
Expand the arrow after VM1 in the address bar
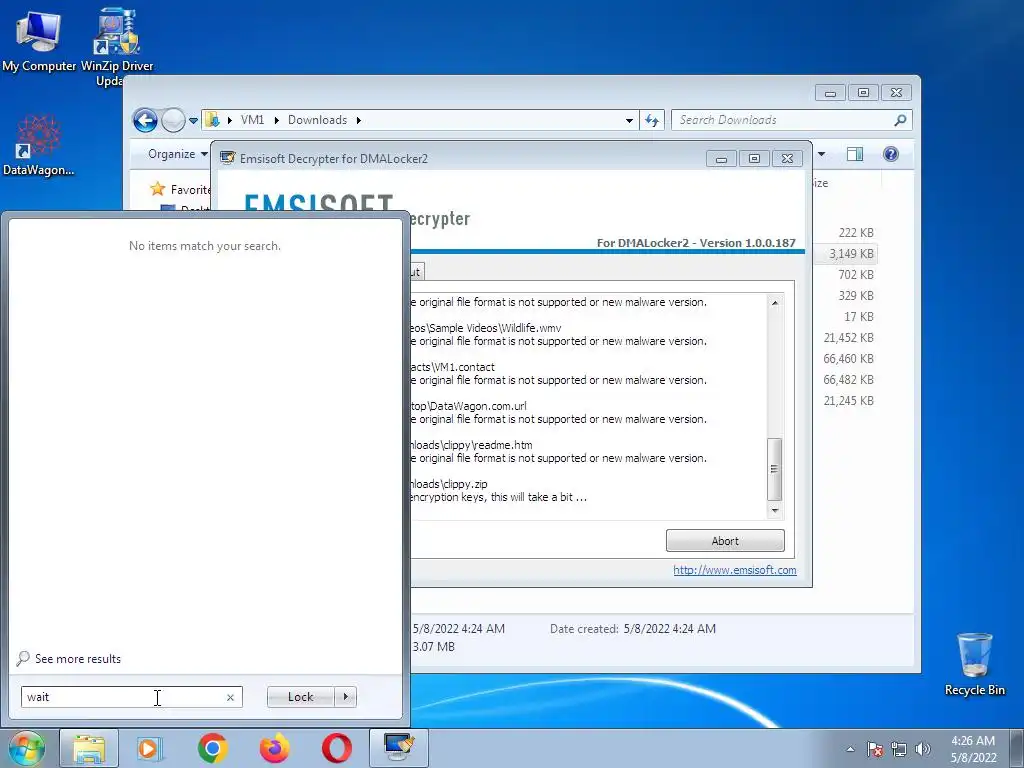pyautogui.click(x=276, y=120)
